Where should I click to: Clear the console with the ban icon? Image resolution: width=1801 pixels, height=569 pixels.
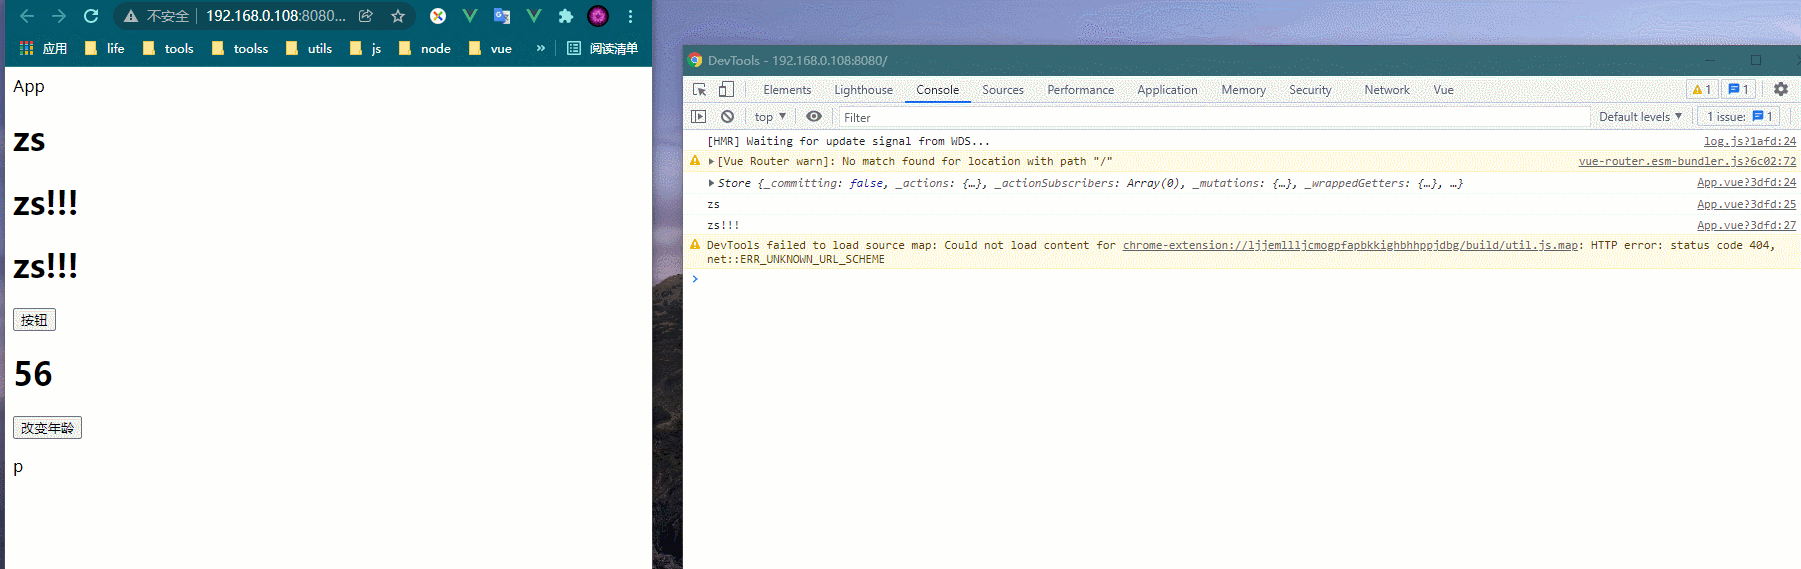727,117
